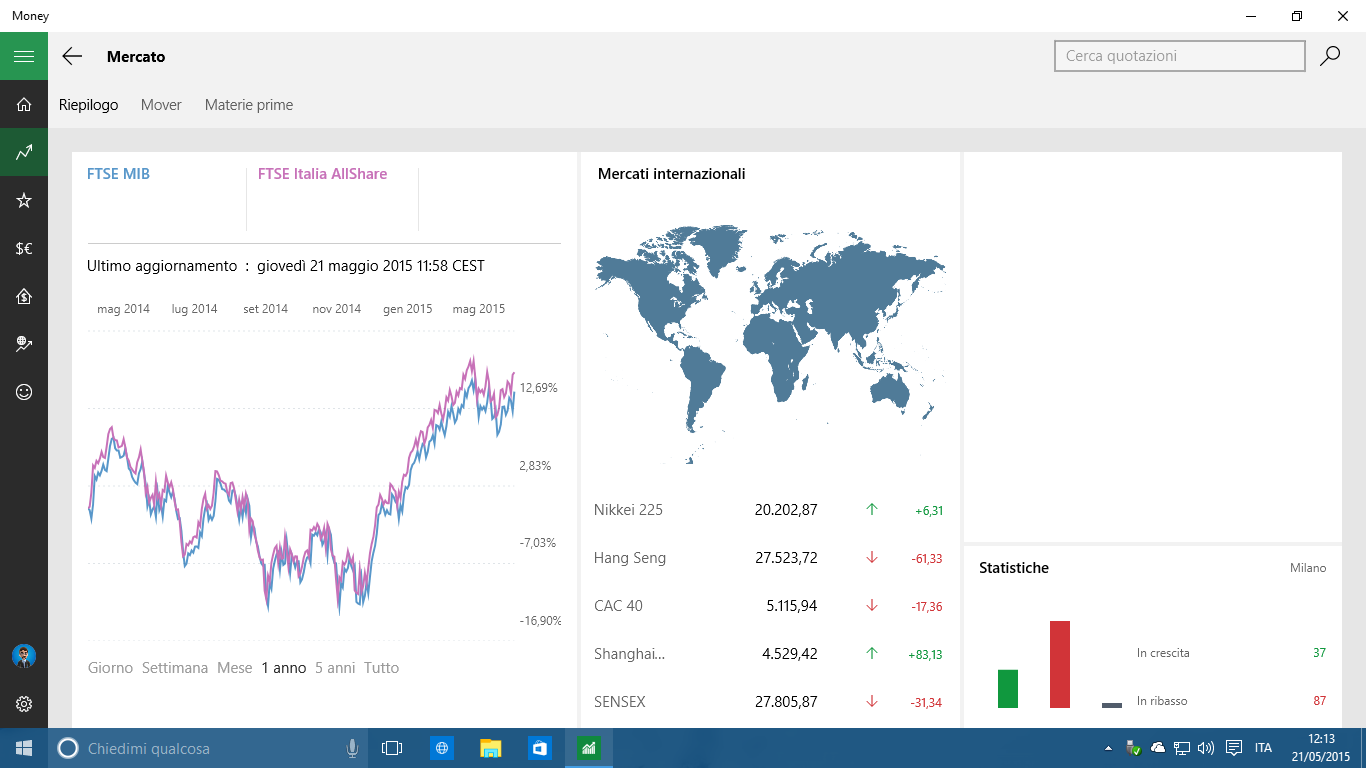Click the Ultimo aggiornamento timestamp text

[x=286, y=266]
